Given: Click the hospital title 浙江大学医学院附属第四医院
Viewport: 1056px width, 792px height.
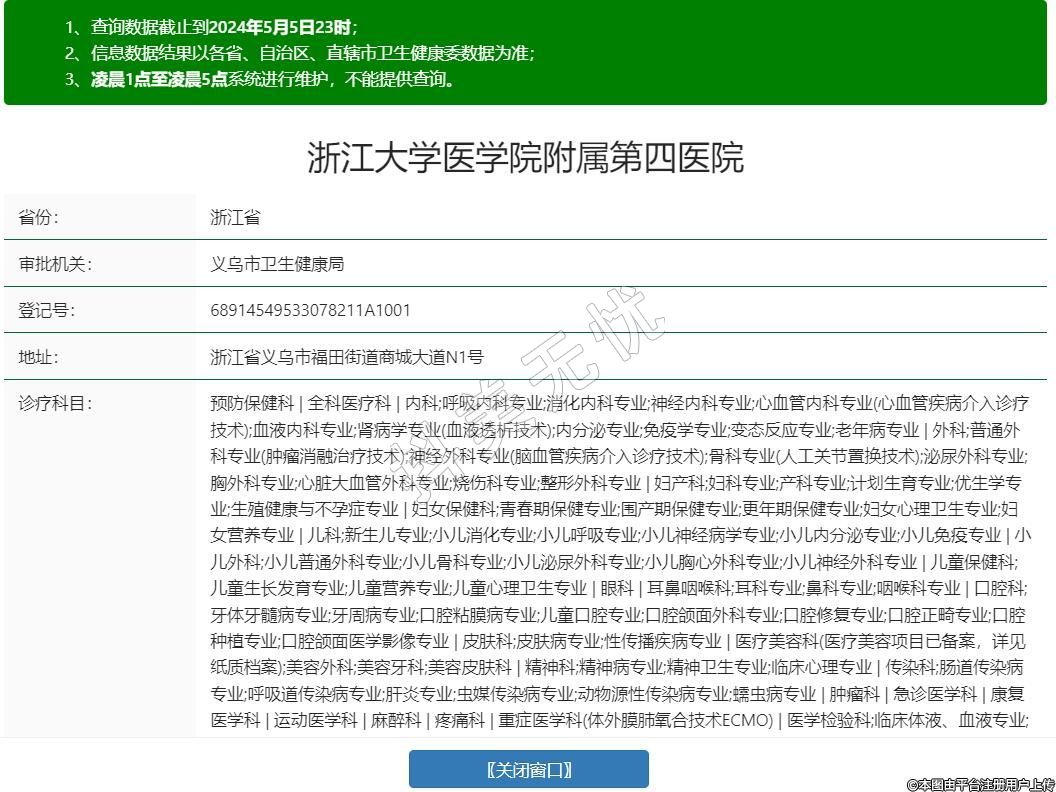Looking at the screenshot, I should [526, 158].
